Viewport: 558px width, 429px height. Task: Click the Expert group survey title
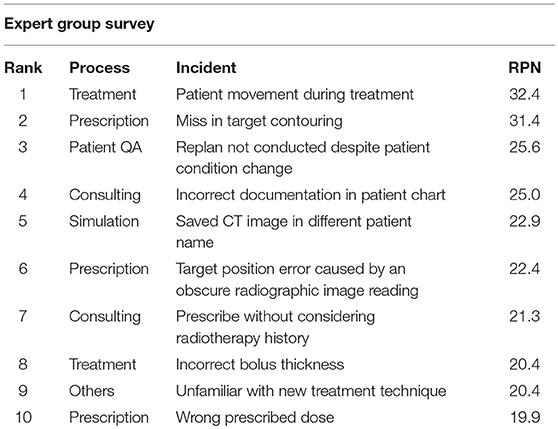(79, 25)
